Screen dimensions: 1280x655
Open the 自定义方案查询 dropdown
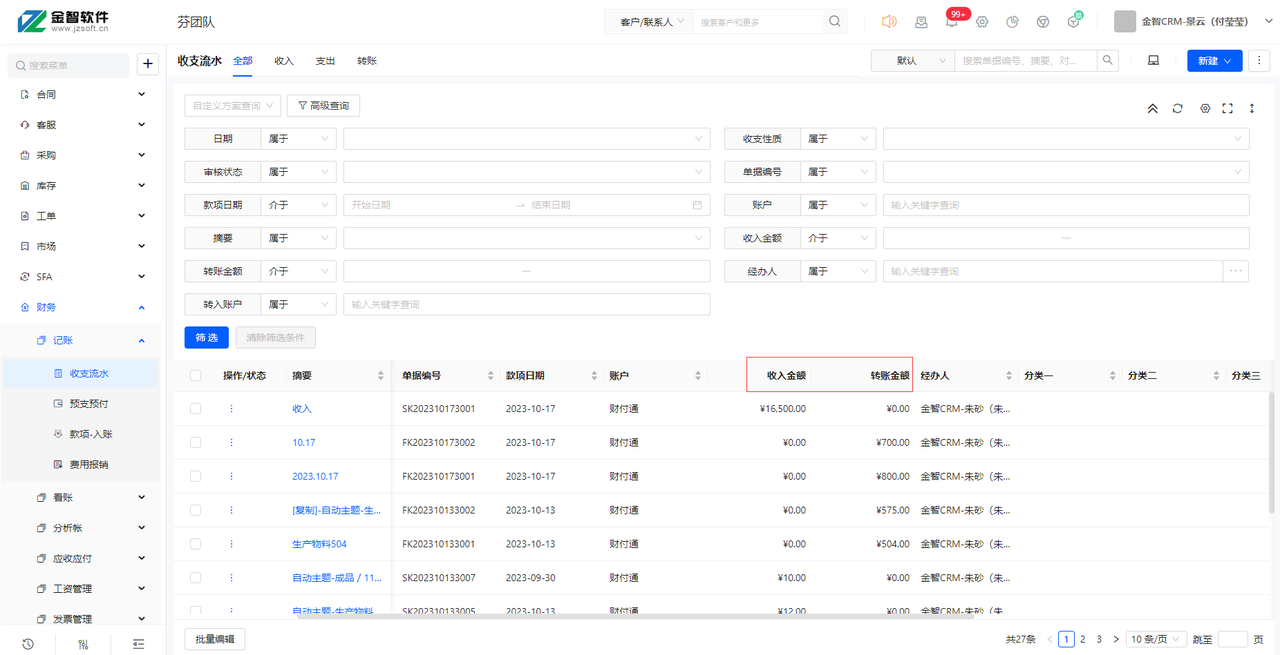click(232, 105)
